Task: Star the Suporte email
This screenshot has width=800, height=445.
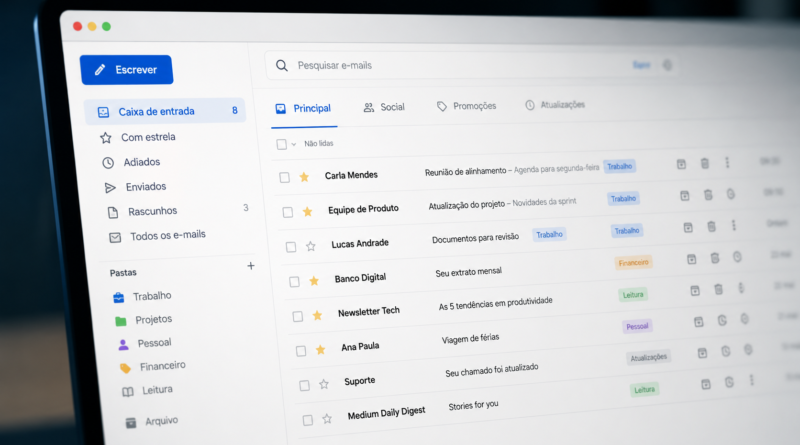Action: (x=324, y=384)
